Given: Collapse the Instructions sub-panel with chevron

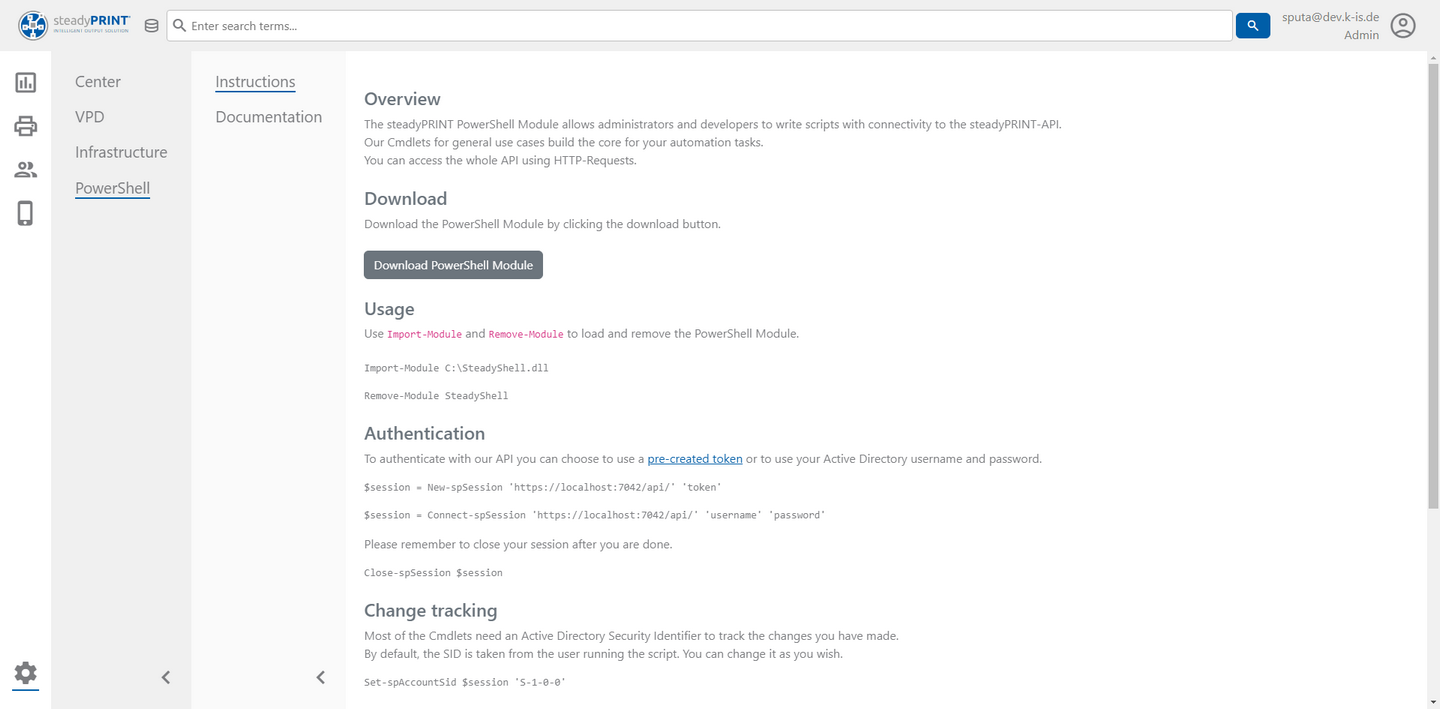Looking at the screenshot, I should pos(321,677).
